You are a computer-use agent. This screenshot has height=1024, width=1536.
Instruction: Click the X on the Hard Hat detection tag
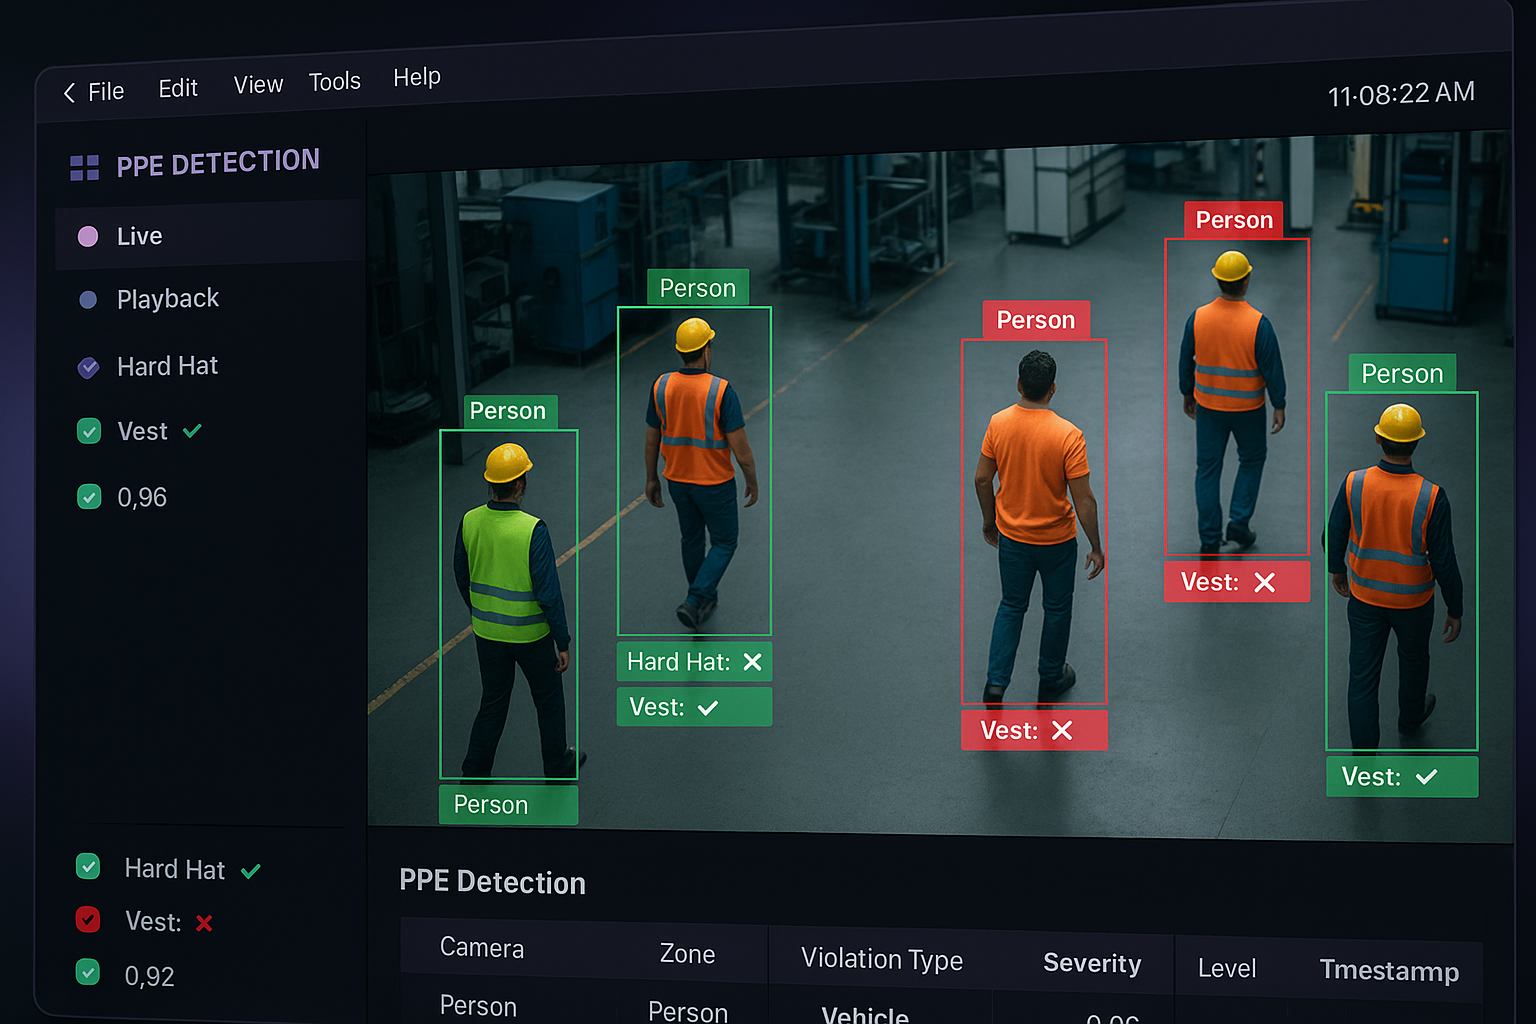(x=753, y=662)
